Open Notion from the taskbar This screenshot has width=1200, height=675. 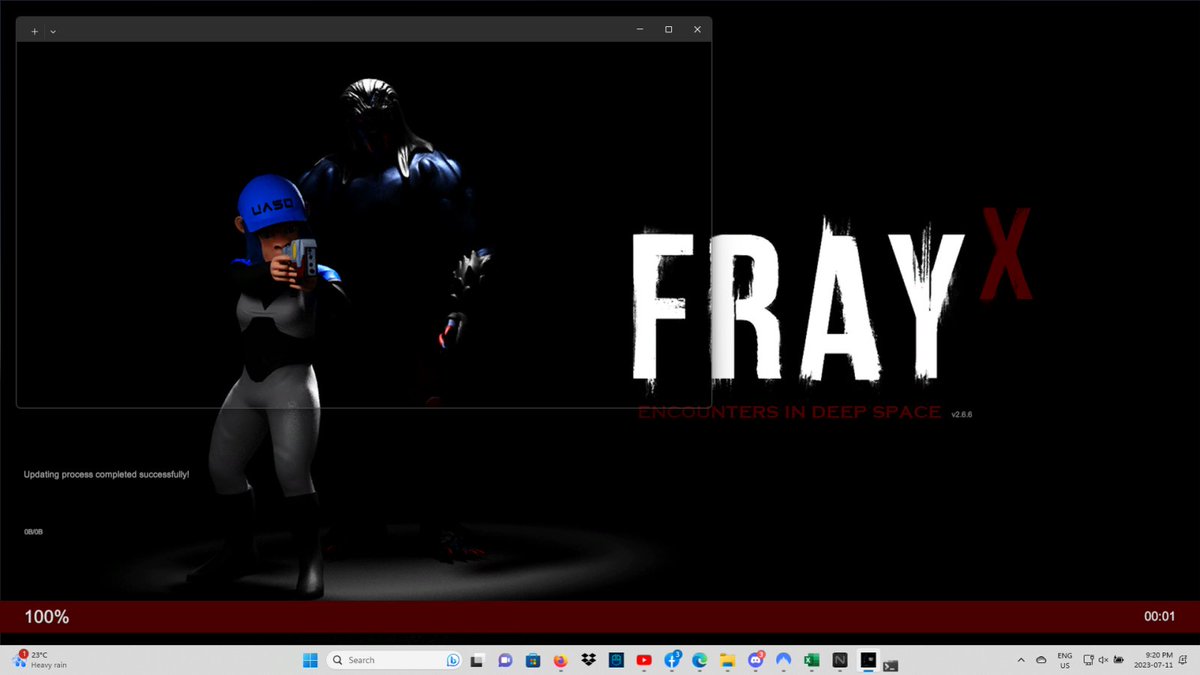840,660
